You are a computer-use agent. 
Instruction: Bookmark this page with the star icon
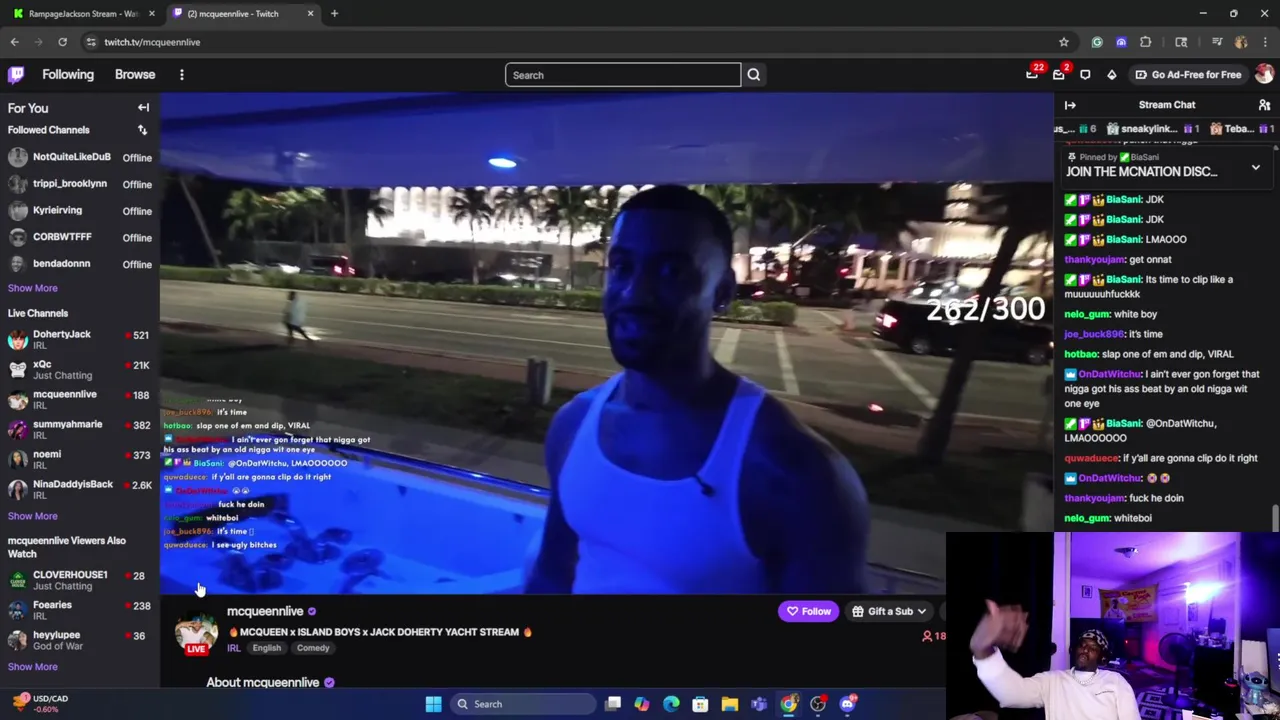point(1064,42)
